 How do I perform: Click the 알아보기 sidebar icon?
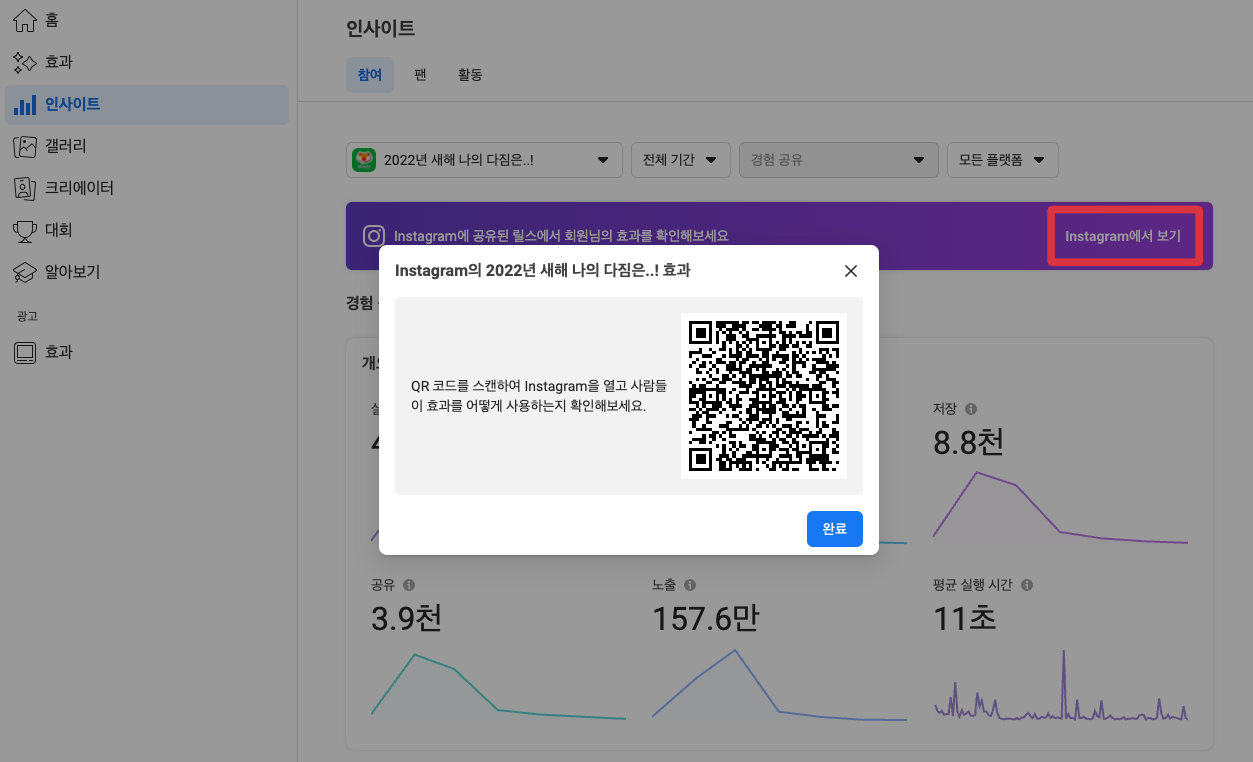click(x=24, y=271)
